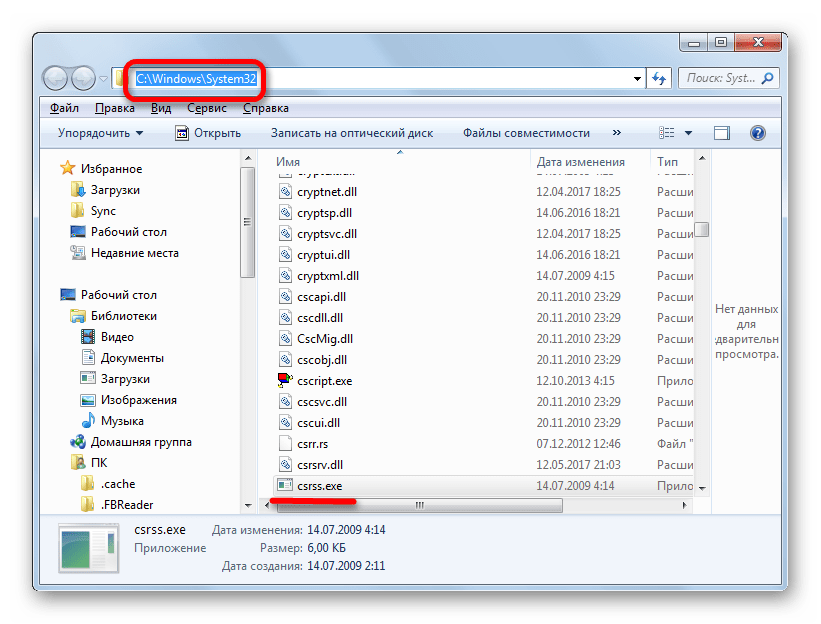
Task: Open the Сервис menu
Action: pyautogui.click(x=207, y=108)
